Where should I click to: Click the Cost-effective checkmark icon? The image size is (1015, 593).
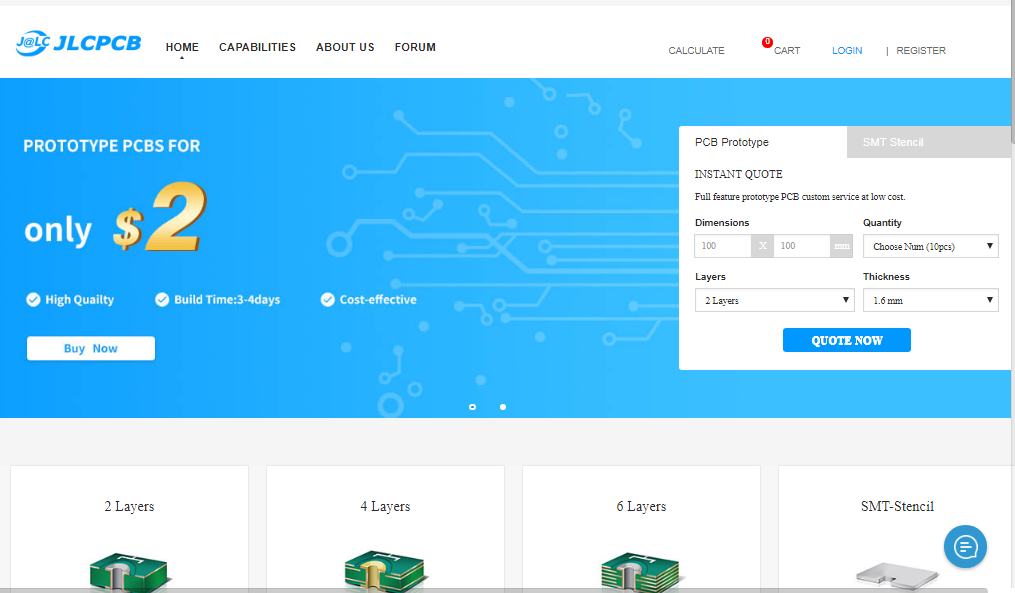328,299
